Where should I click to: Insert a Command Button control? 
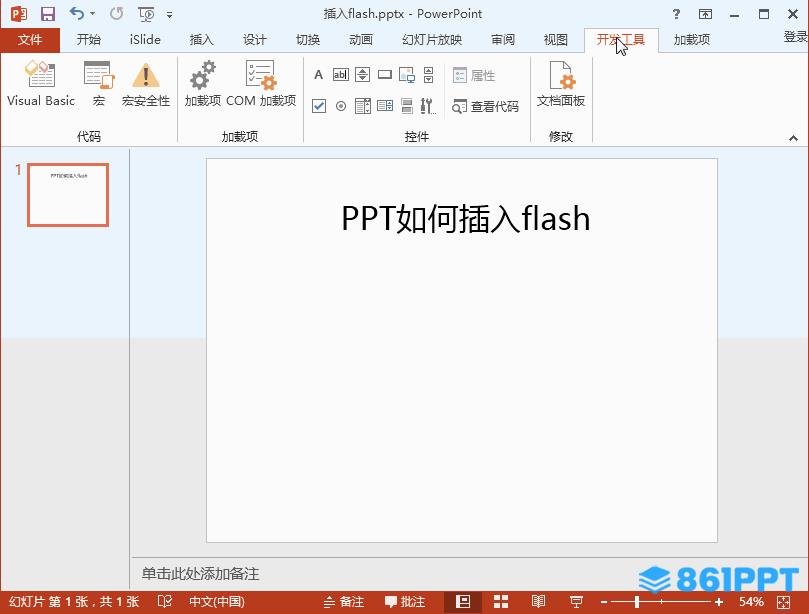click(385, 75)
